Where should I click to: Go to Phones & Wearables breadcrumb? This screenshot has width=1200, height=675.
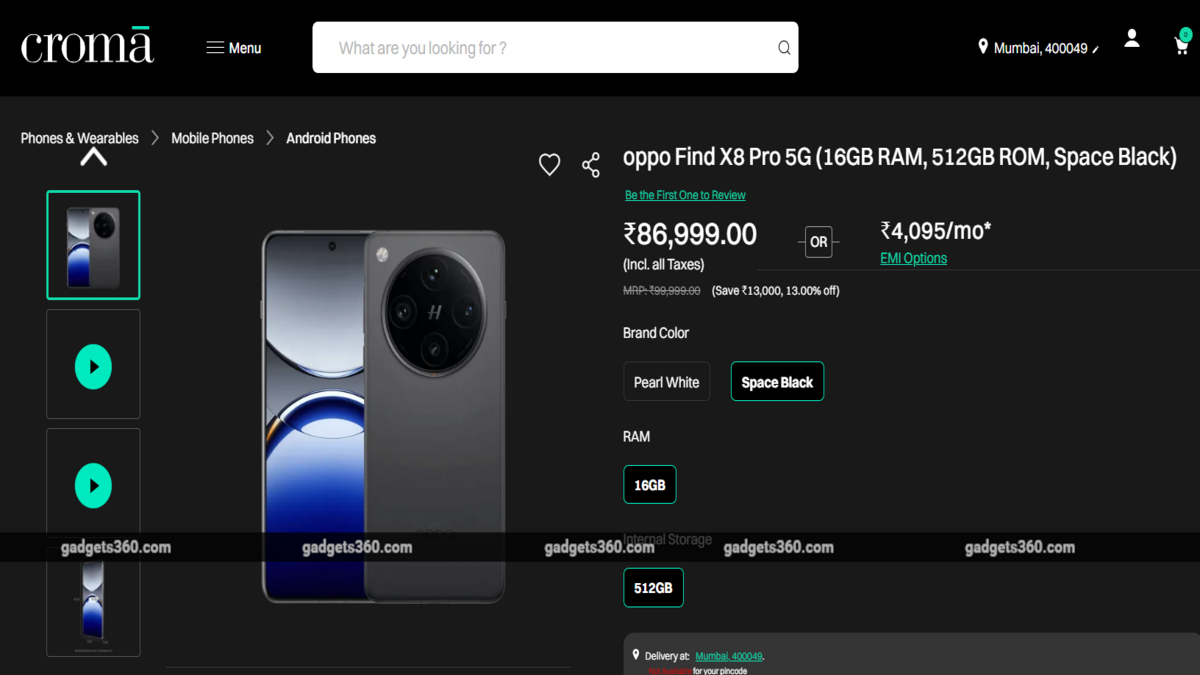point(79,138)
